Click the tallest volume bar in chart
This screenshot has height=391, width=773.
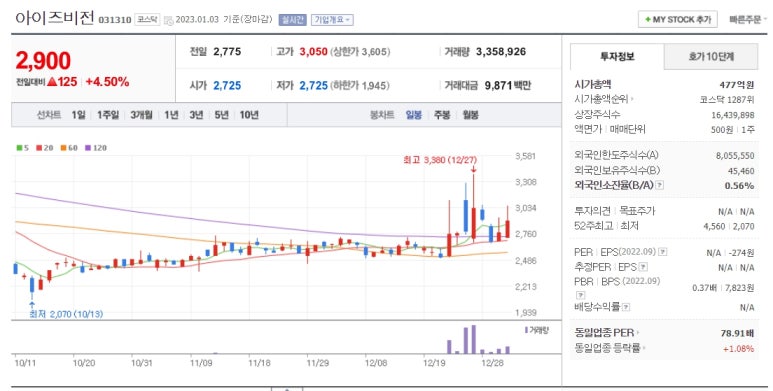click(x=473, y=339)
